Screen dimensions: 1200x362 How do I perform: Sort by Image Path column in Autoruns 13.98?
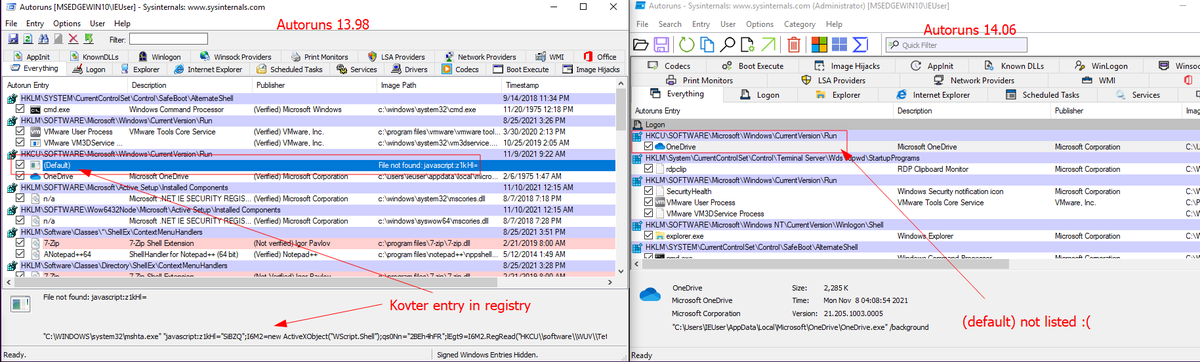[440, 86]
